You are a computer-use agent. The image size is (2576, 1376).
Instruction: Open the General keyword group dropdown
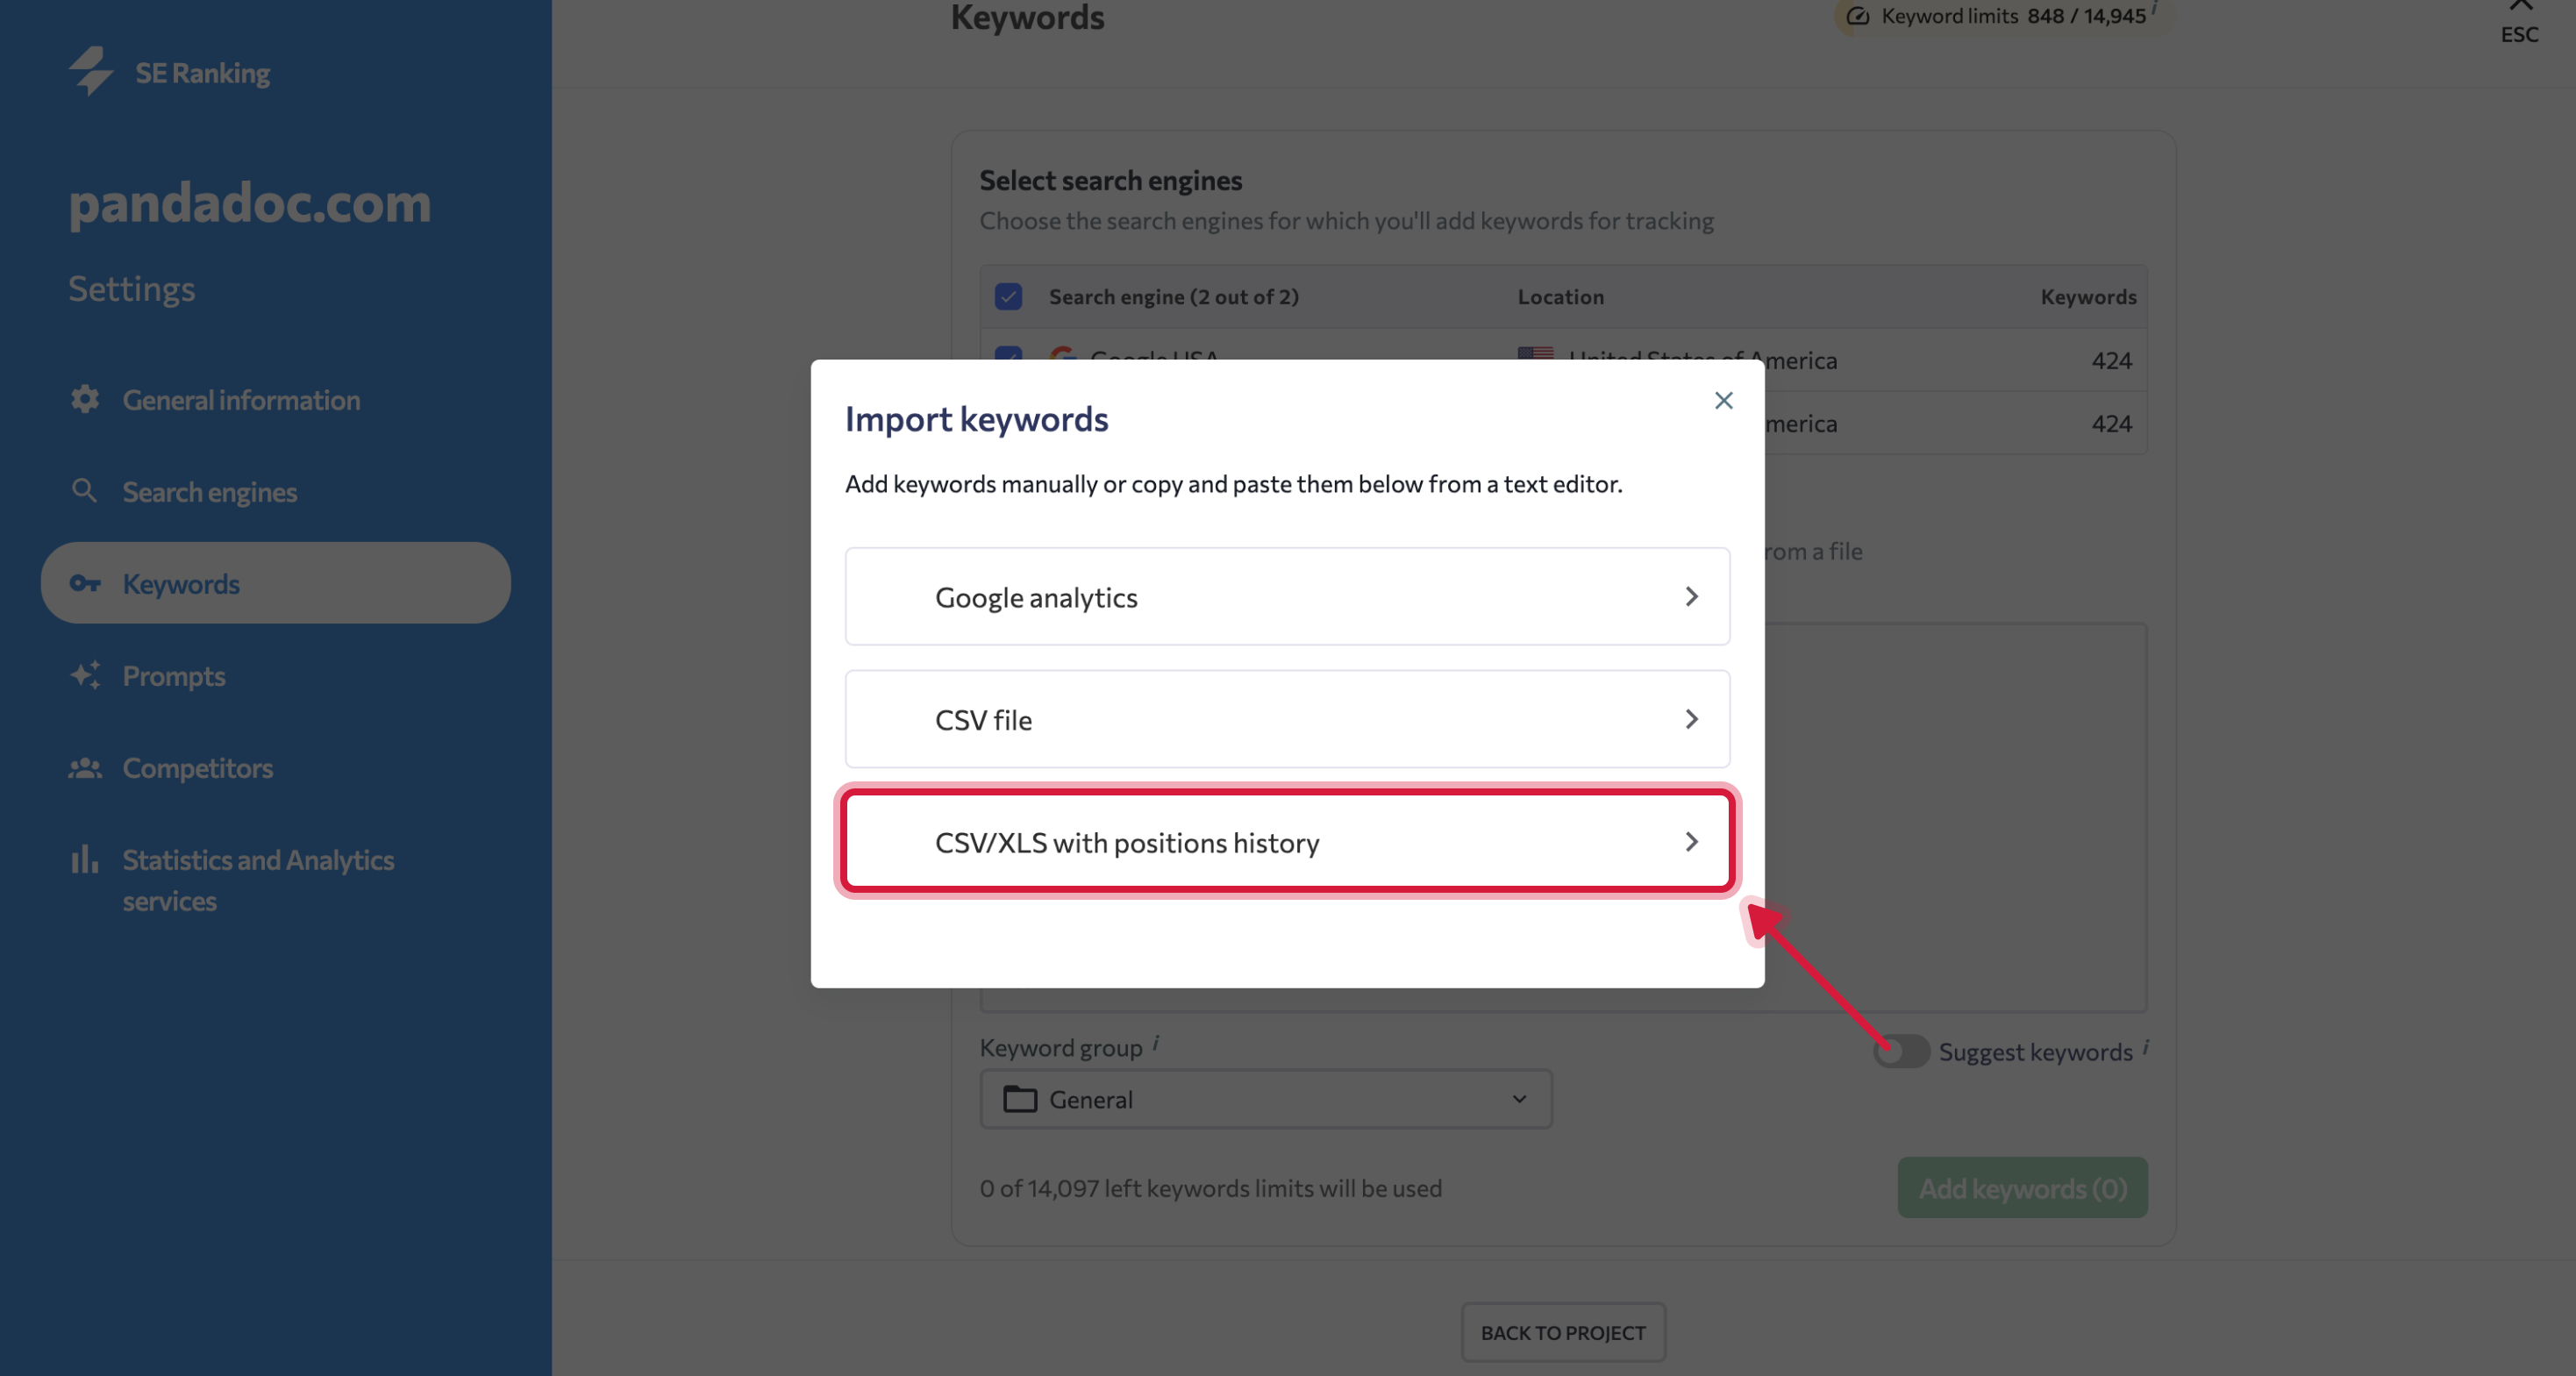click(x=1265, y=1099)
